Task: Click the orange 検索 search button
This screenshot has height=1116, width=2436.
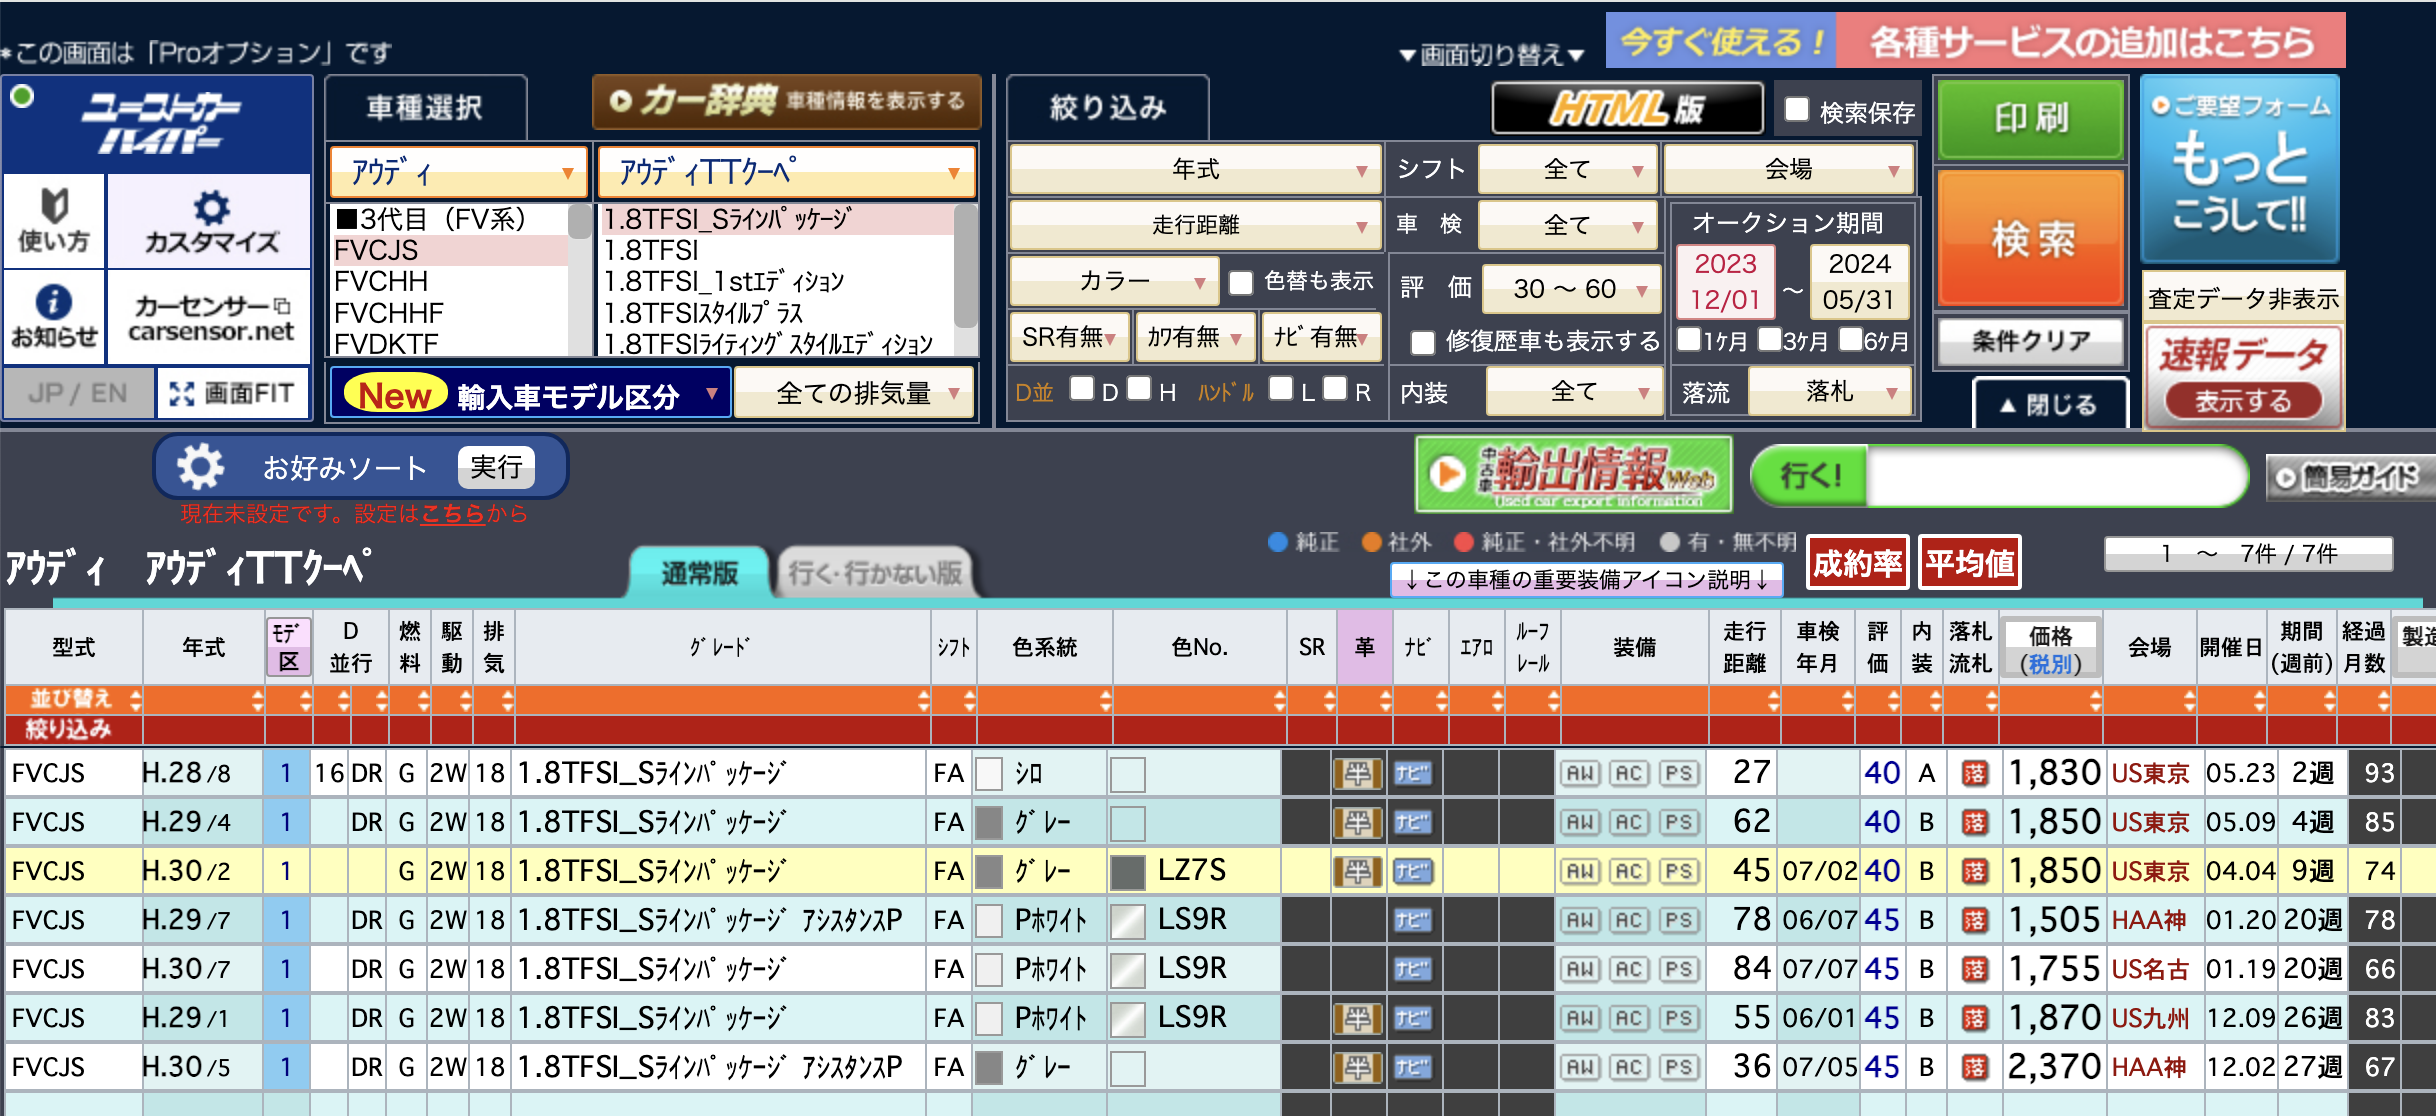Action: coord(2031,238)
